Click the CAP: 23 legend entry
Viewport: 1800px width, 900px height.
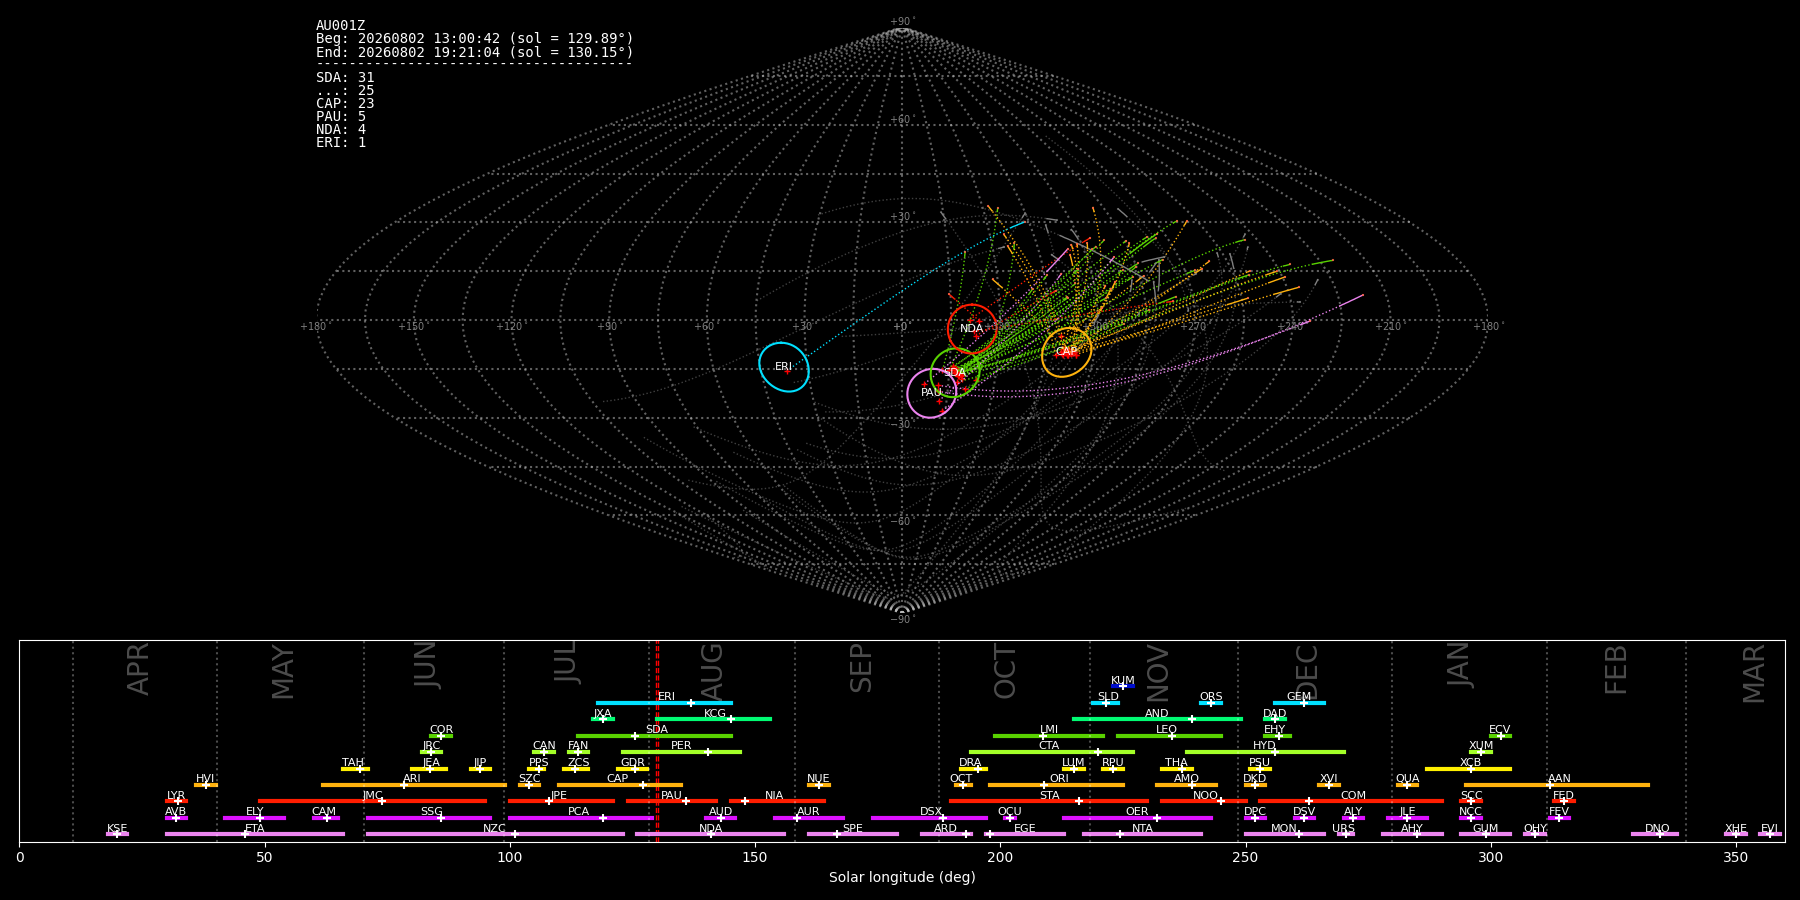(345, 104)
